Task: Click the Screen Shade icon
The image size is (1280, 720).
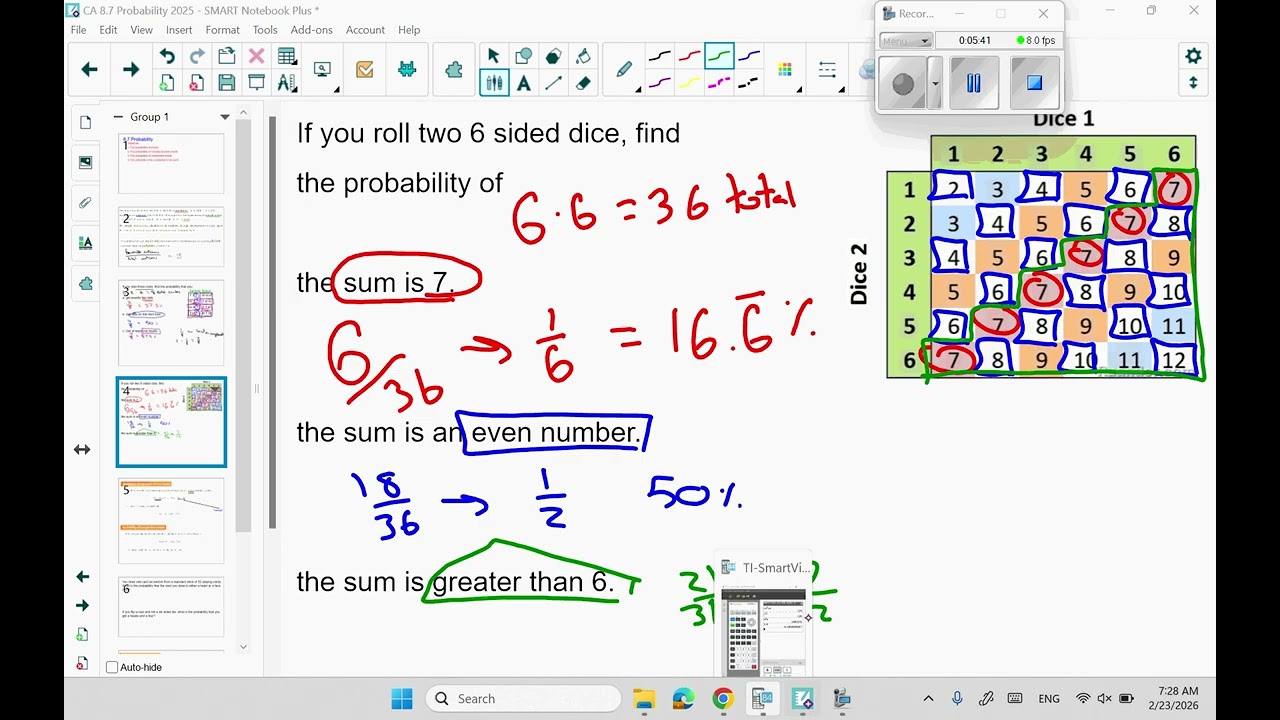Action: click(256, 83)
